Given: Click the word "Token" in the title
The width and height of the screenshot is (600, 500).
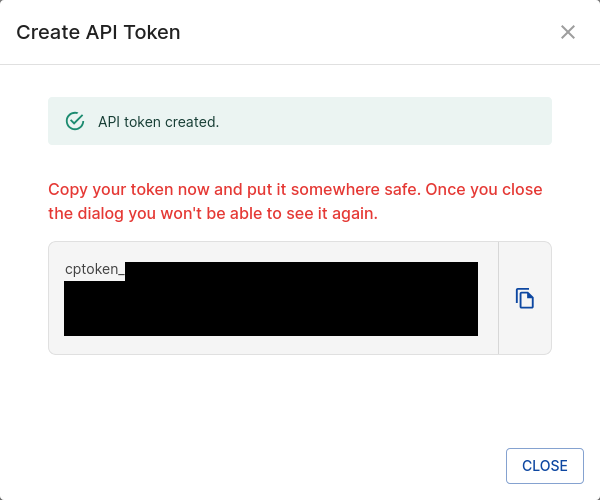Looking at the screenshot, I should 153,32.
